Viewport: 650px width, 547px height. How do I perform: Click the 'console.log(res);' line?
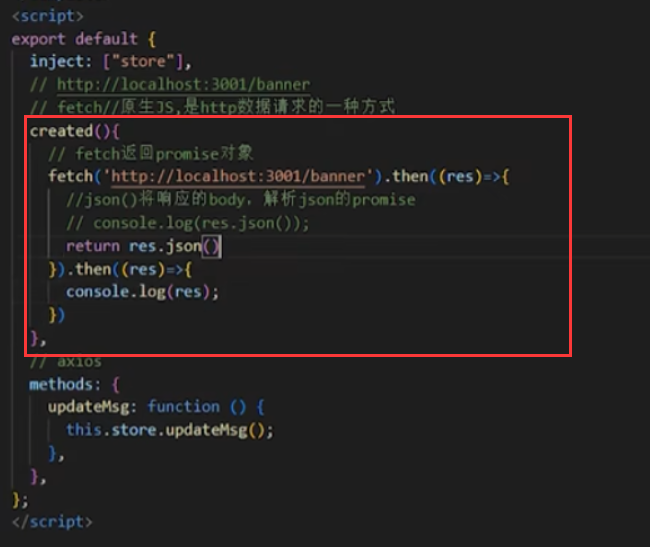142,293
